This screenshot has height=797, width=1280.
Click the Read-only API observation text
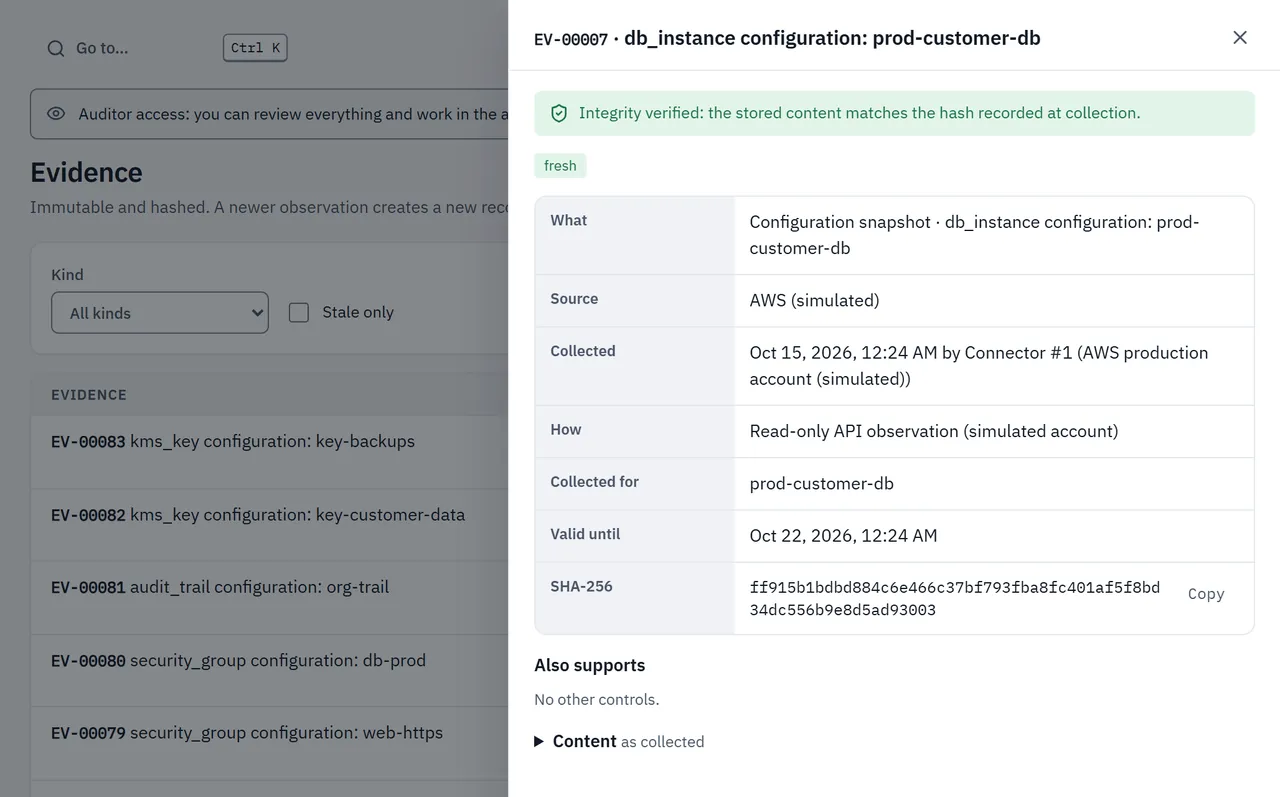coord(934,431)
